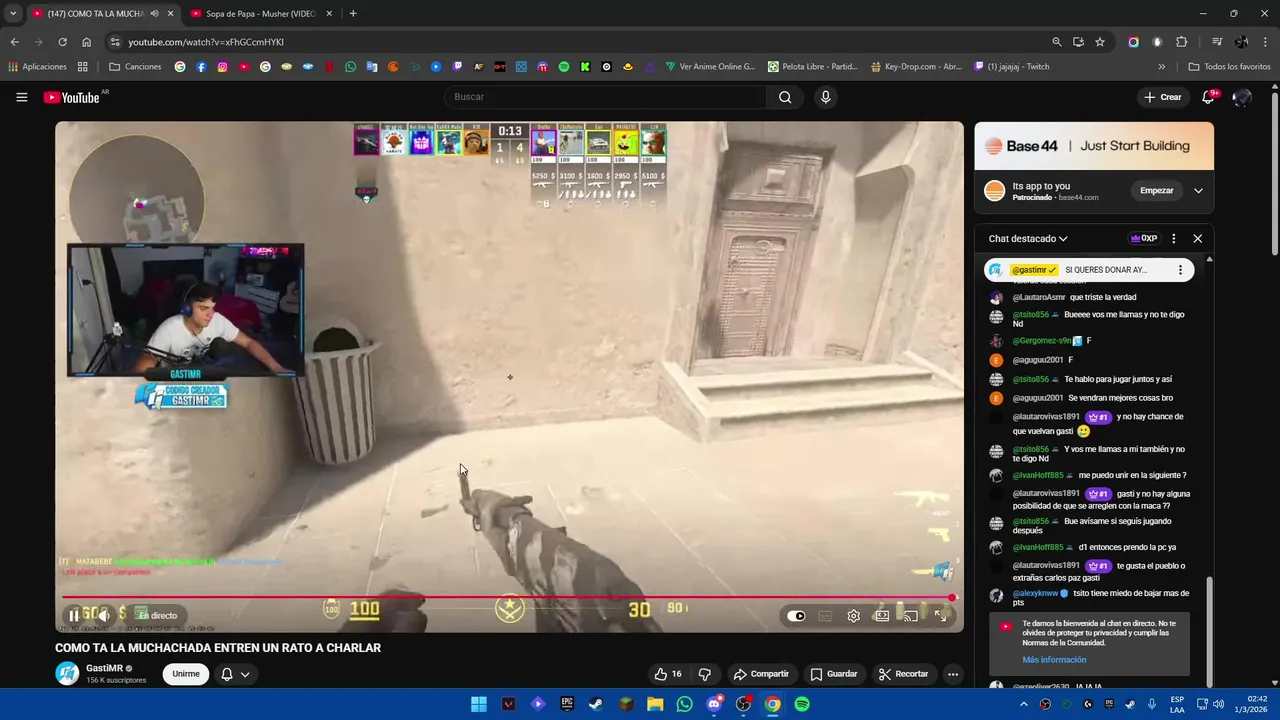This screenshot has width=1280, height=720.
Task: Click the live position scrubber dot
Action: tap(952, 598)
